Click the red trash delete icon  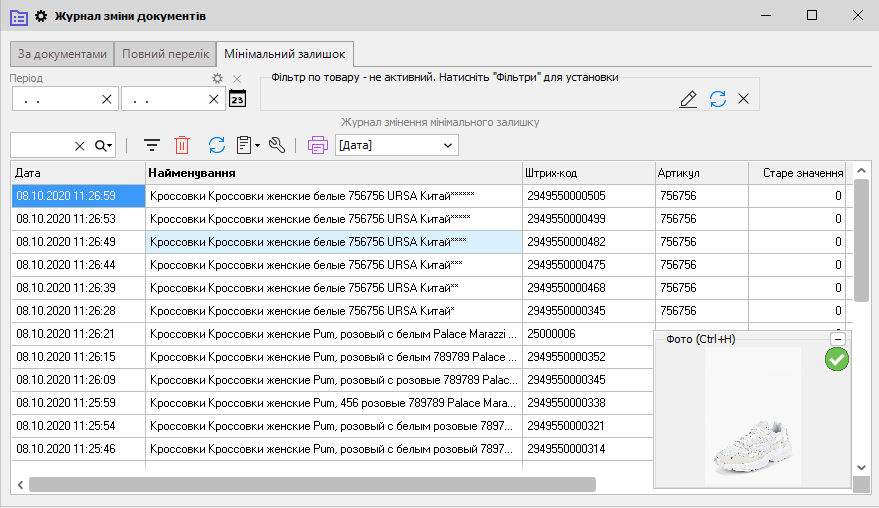(x=182, y=146)
